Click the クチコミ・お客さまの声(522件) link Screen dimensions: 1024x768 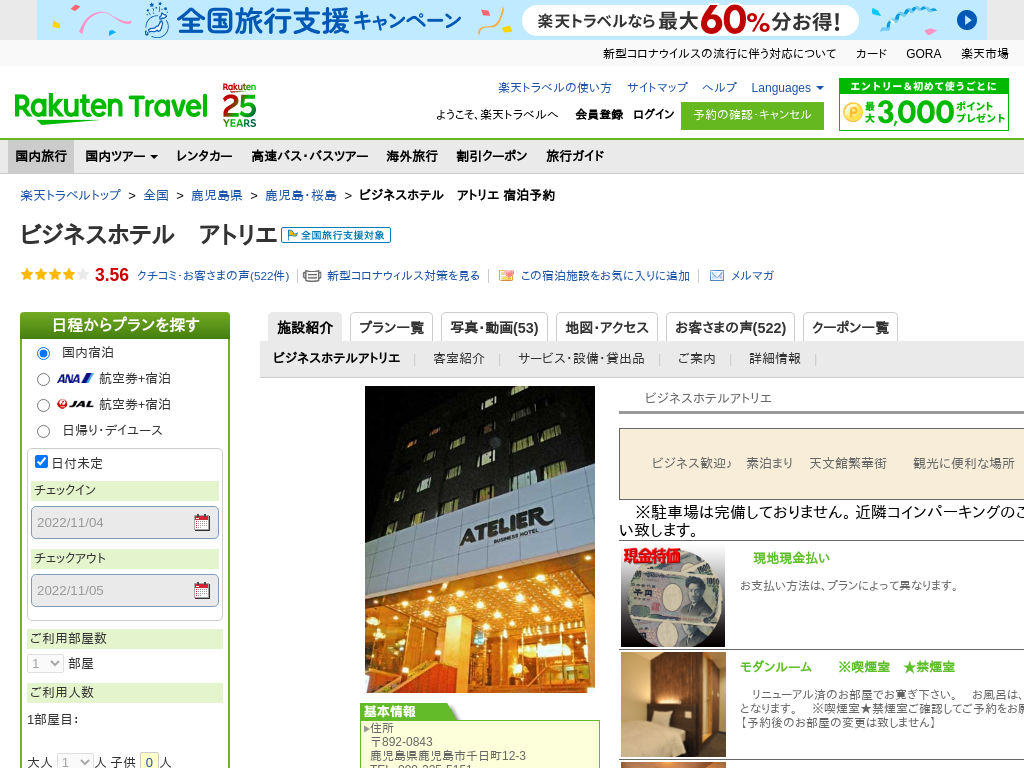213,276
